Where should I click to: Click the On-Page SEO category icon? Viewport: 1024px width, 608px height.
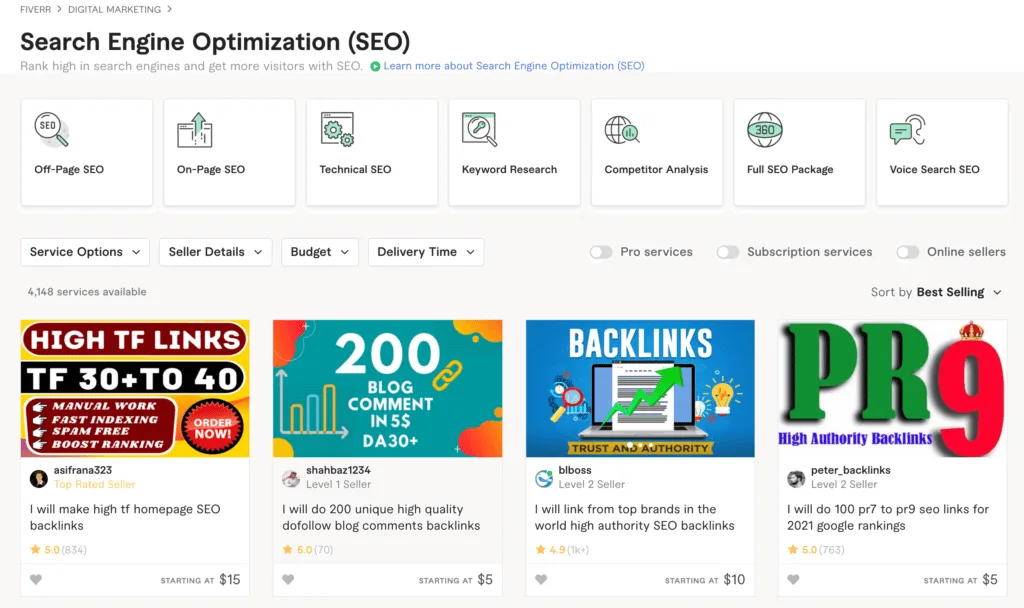click(x=193, y=130)
